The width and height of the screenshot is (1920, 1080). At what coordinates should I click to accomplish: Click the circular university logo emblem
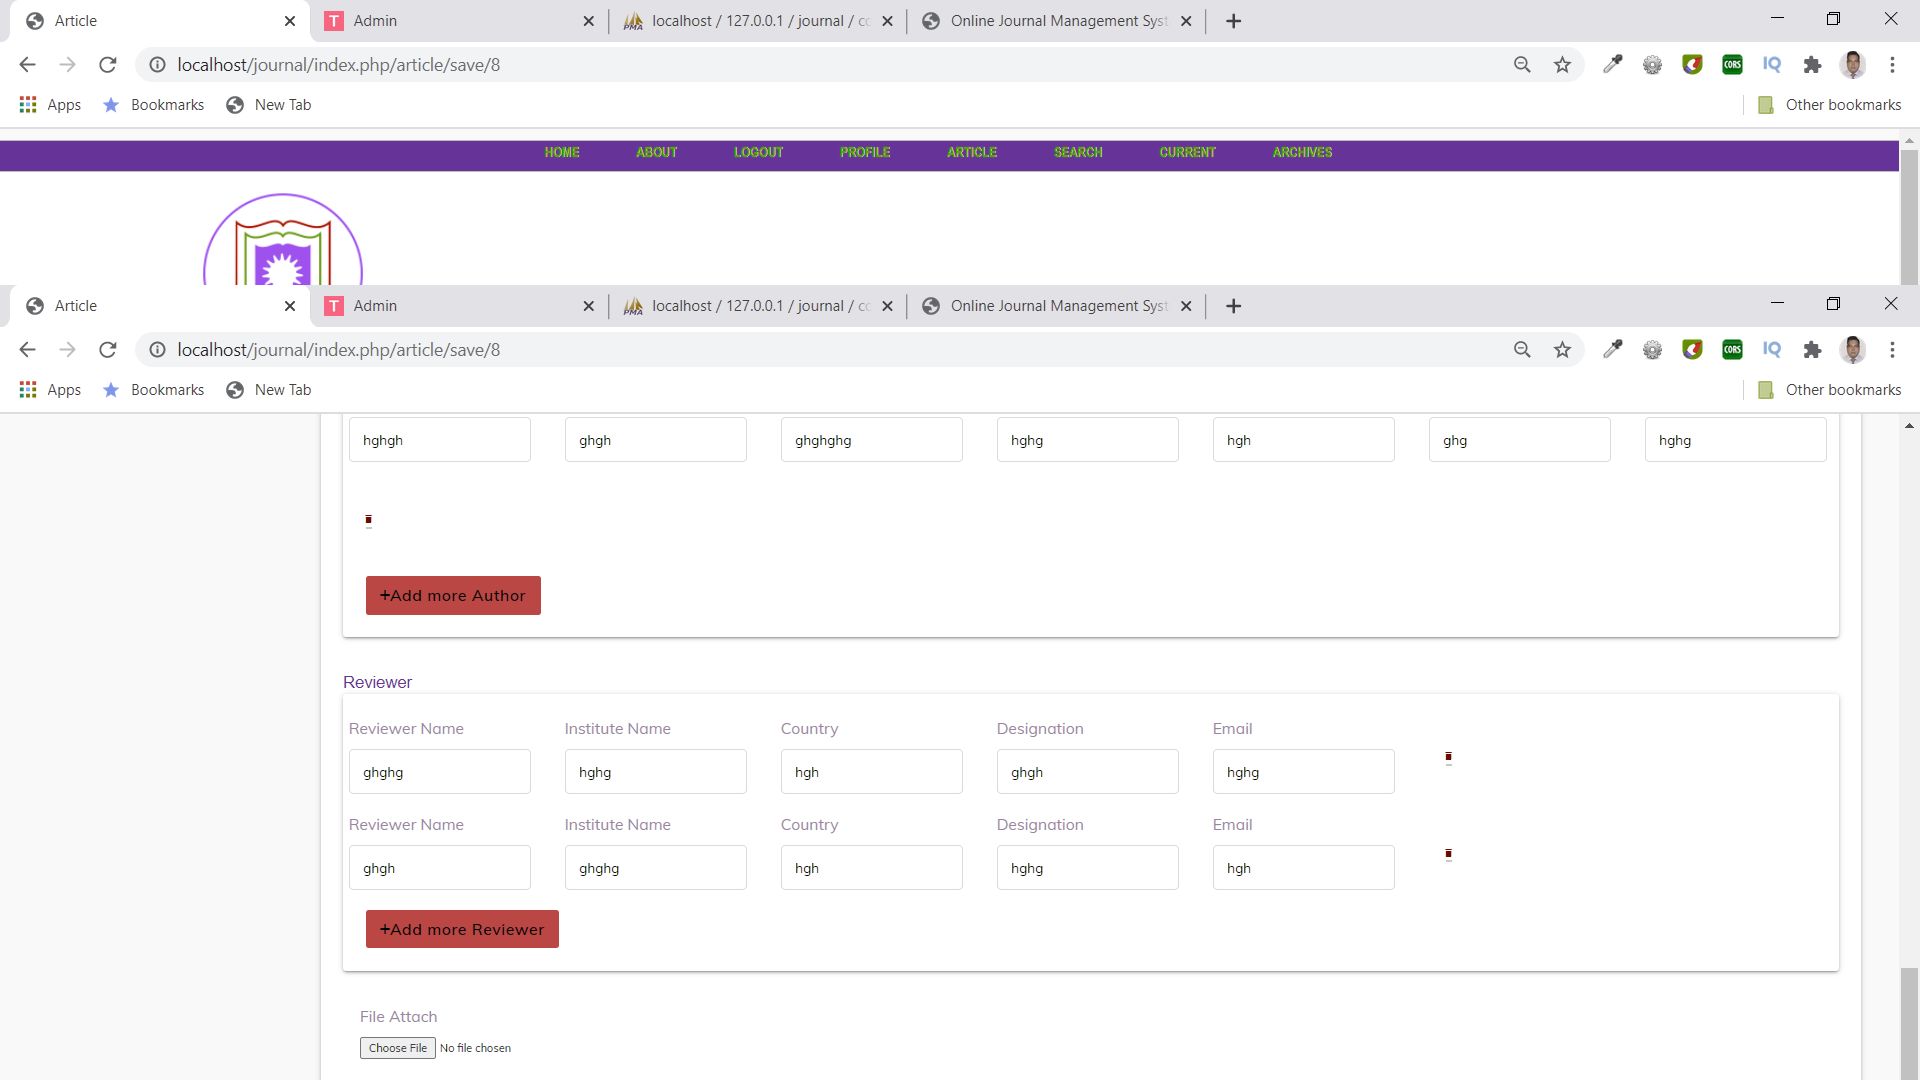tap(283, 243)
